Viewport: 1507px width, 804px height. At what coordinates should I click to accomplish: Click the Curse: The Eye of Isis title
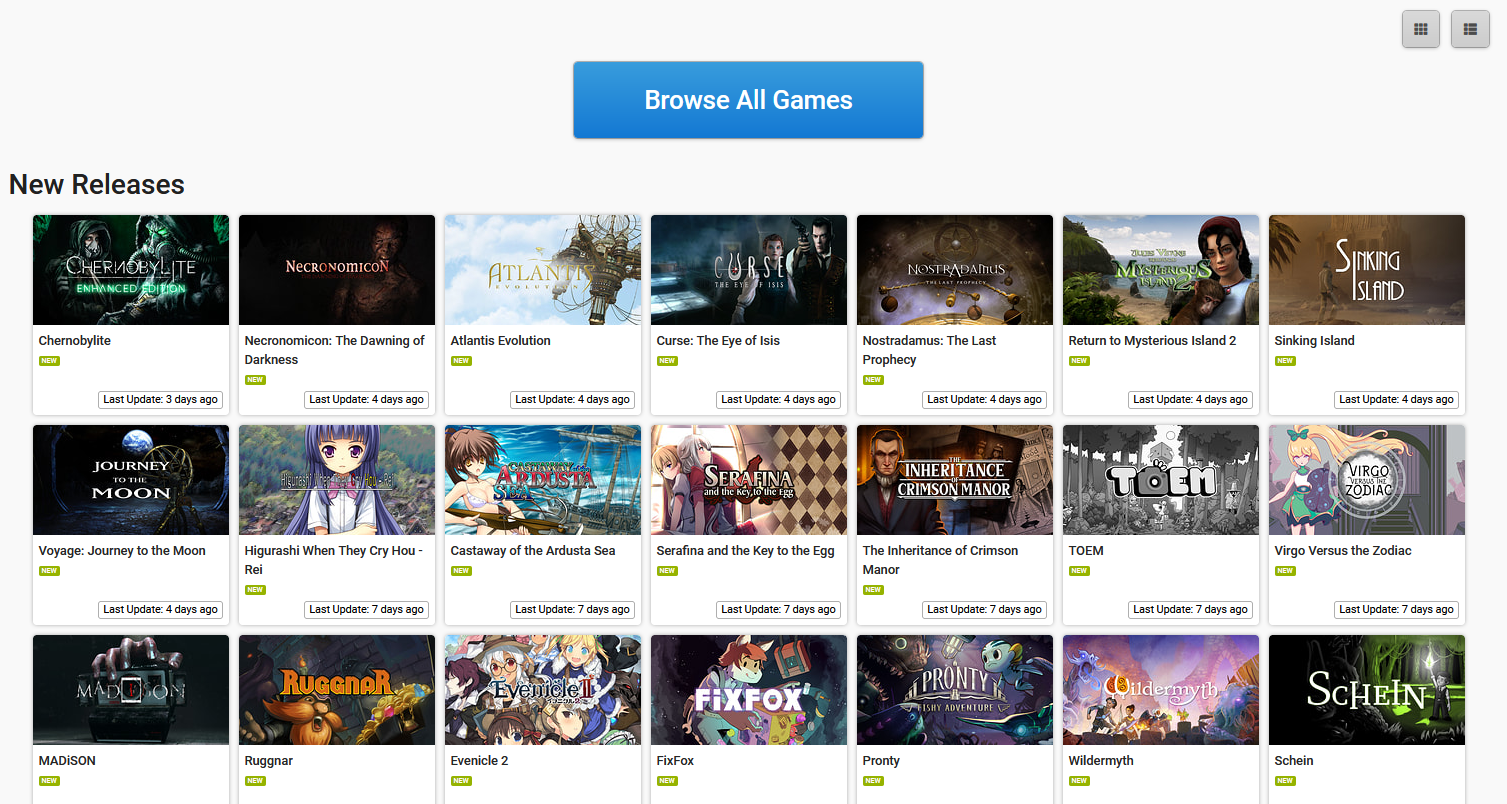pyautogui.click(x=718, y=341)
